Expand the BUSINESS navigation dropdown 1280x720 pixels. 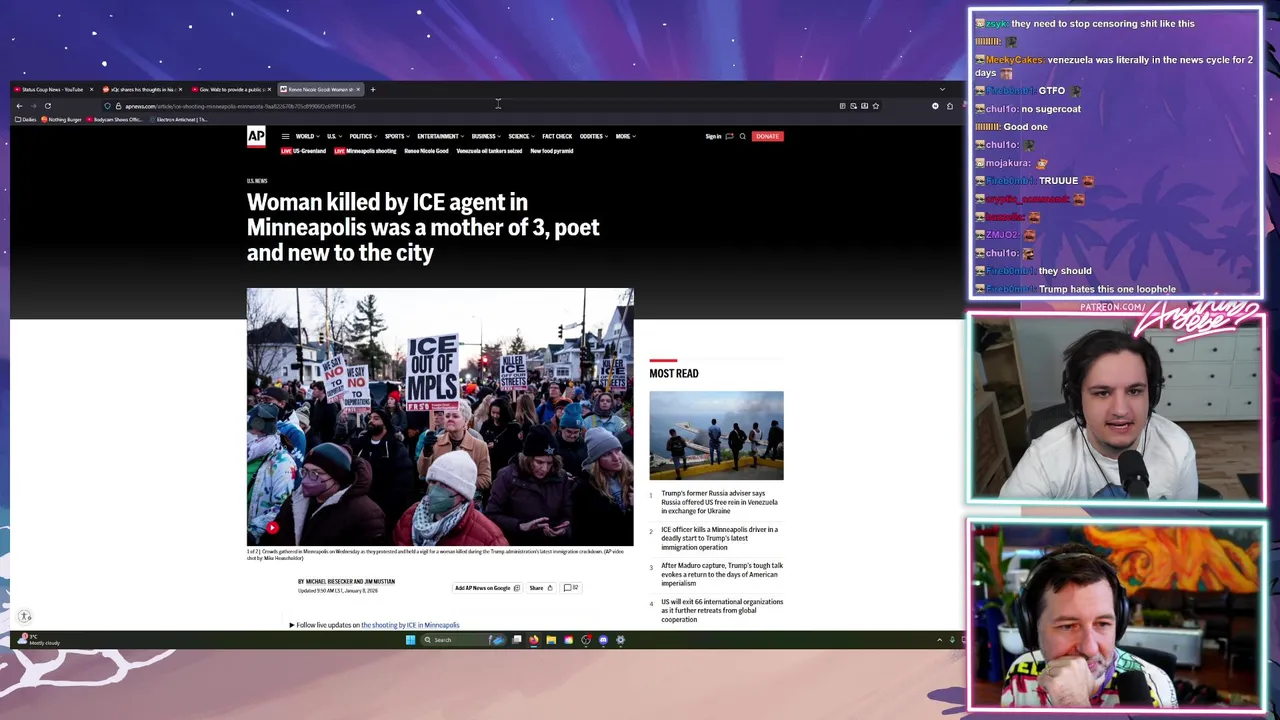486,136
